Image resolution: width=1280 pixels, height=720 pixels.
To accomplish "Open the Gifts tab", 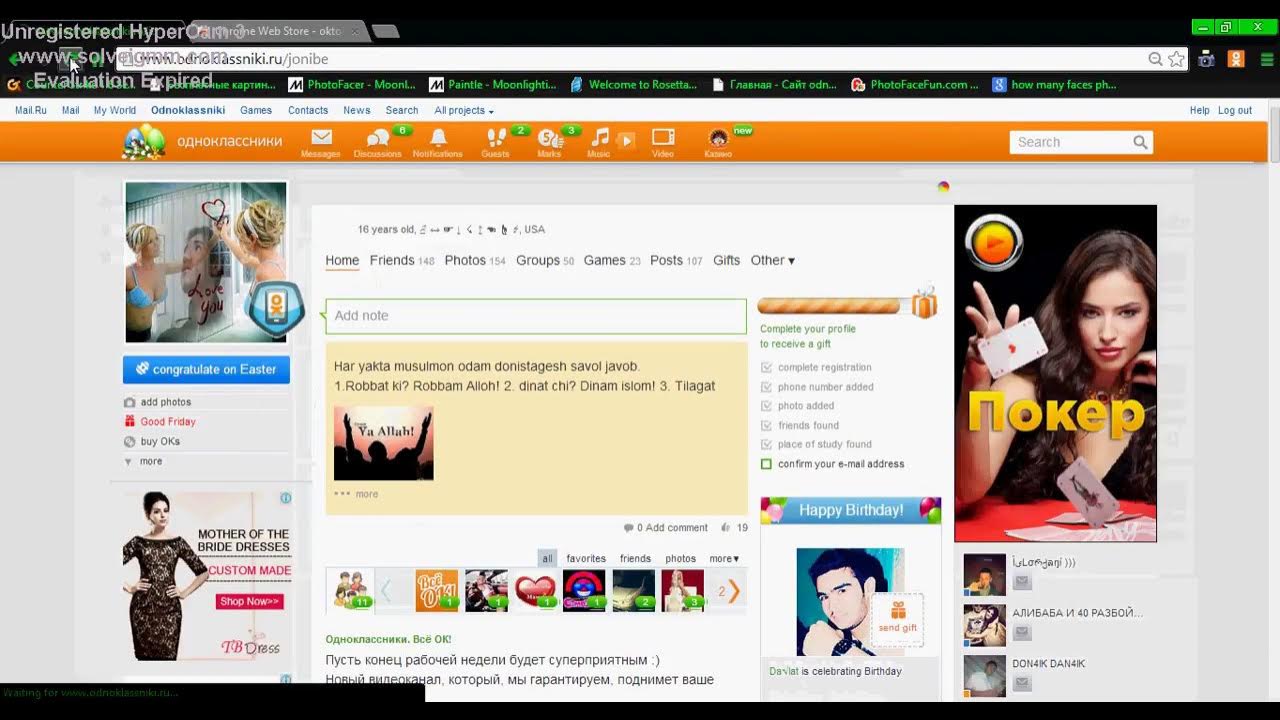I will point(727,260).
